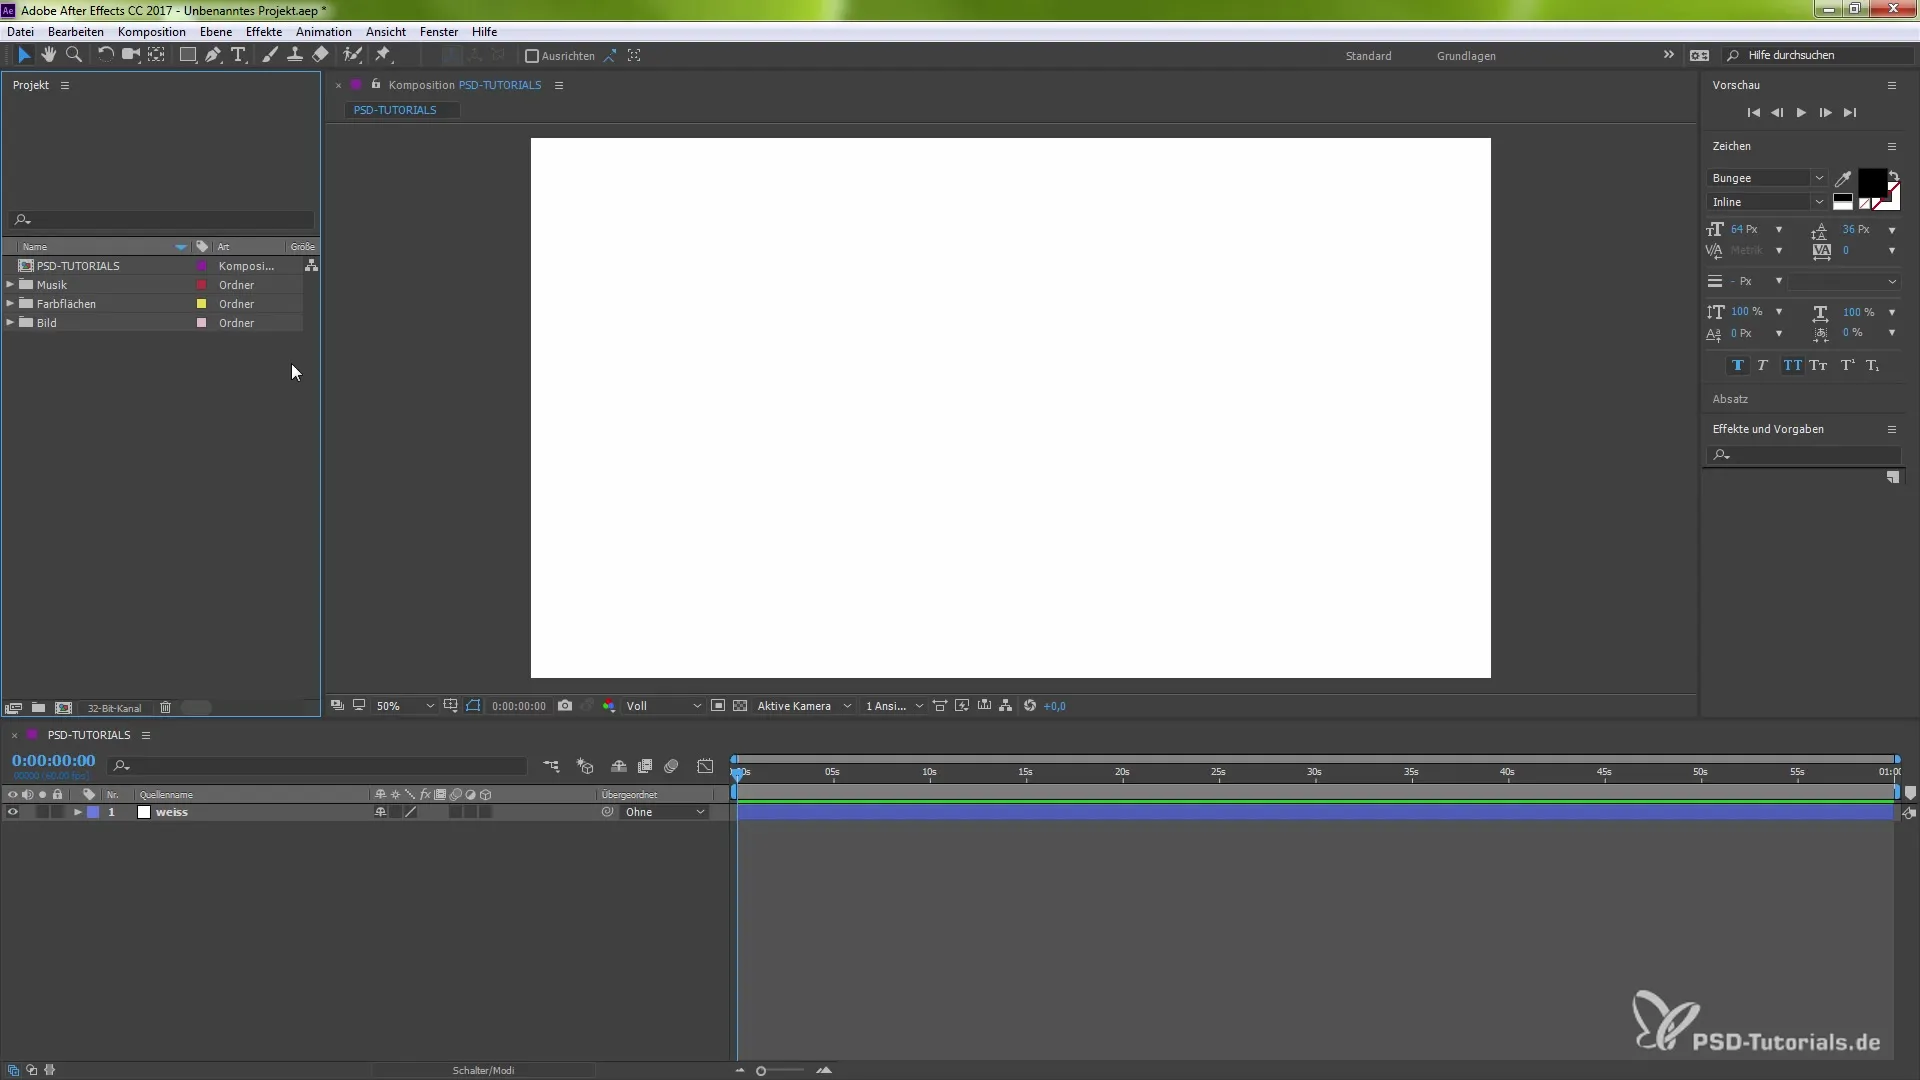The image size is (1920, 1080).
Task: Open the Aktive Kamera view dropdown
Action: click(x=804, y=706)
